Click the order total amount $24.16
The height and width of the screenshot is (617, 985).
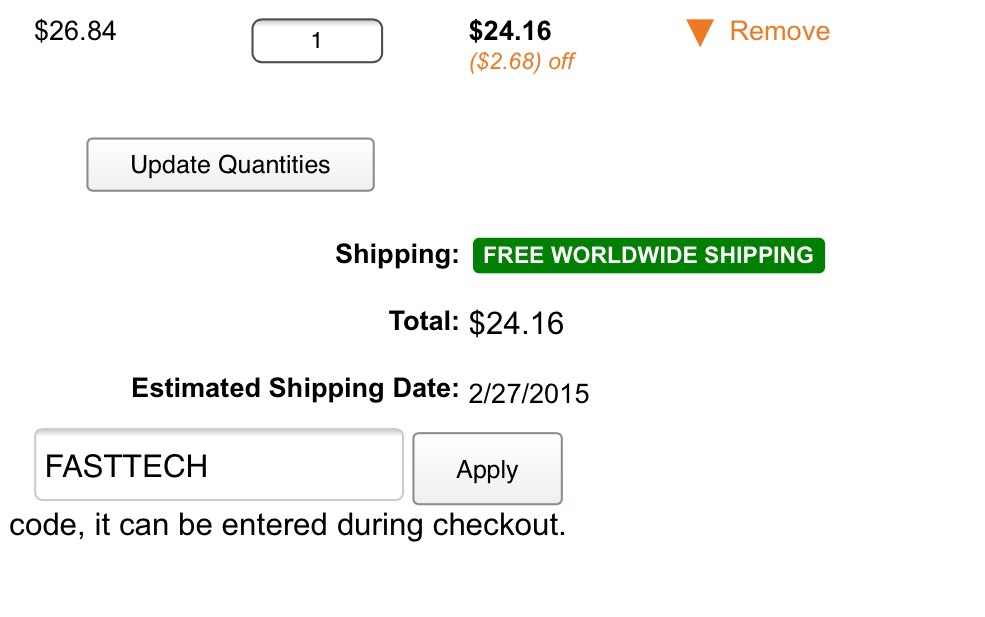pyautogui.click(x=516, y=323)
